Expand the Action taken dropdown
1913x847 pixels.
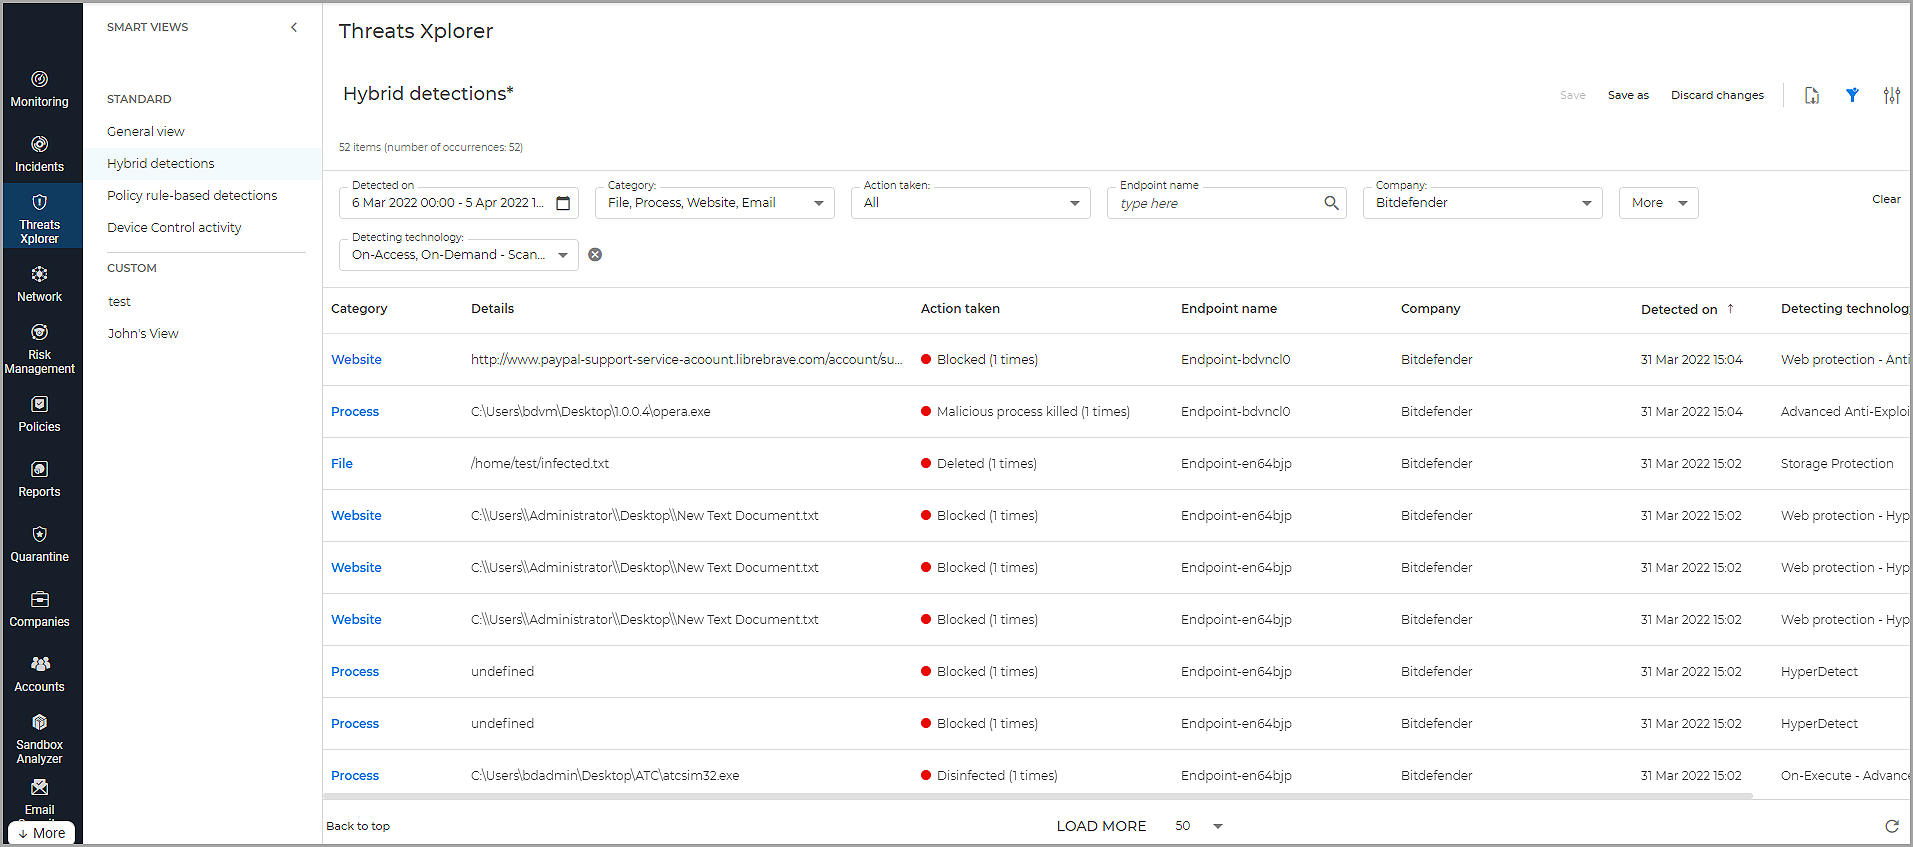point(1074,203)
